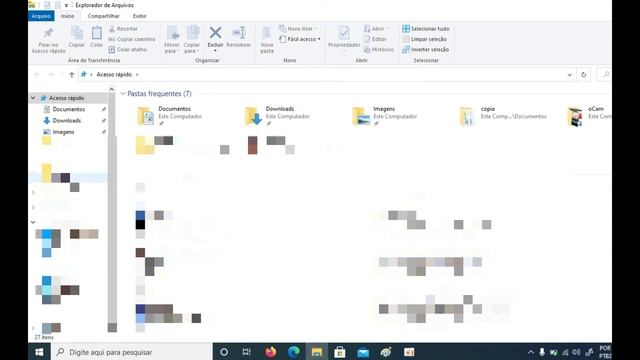Image resolution: width=640 pixels, height=360 pixels.
Task: Switch to the Compartilhar tab
Action: (104, 16)
